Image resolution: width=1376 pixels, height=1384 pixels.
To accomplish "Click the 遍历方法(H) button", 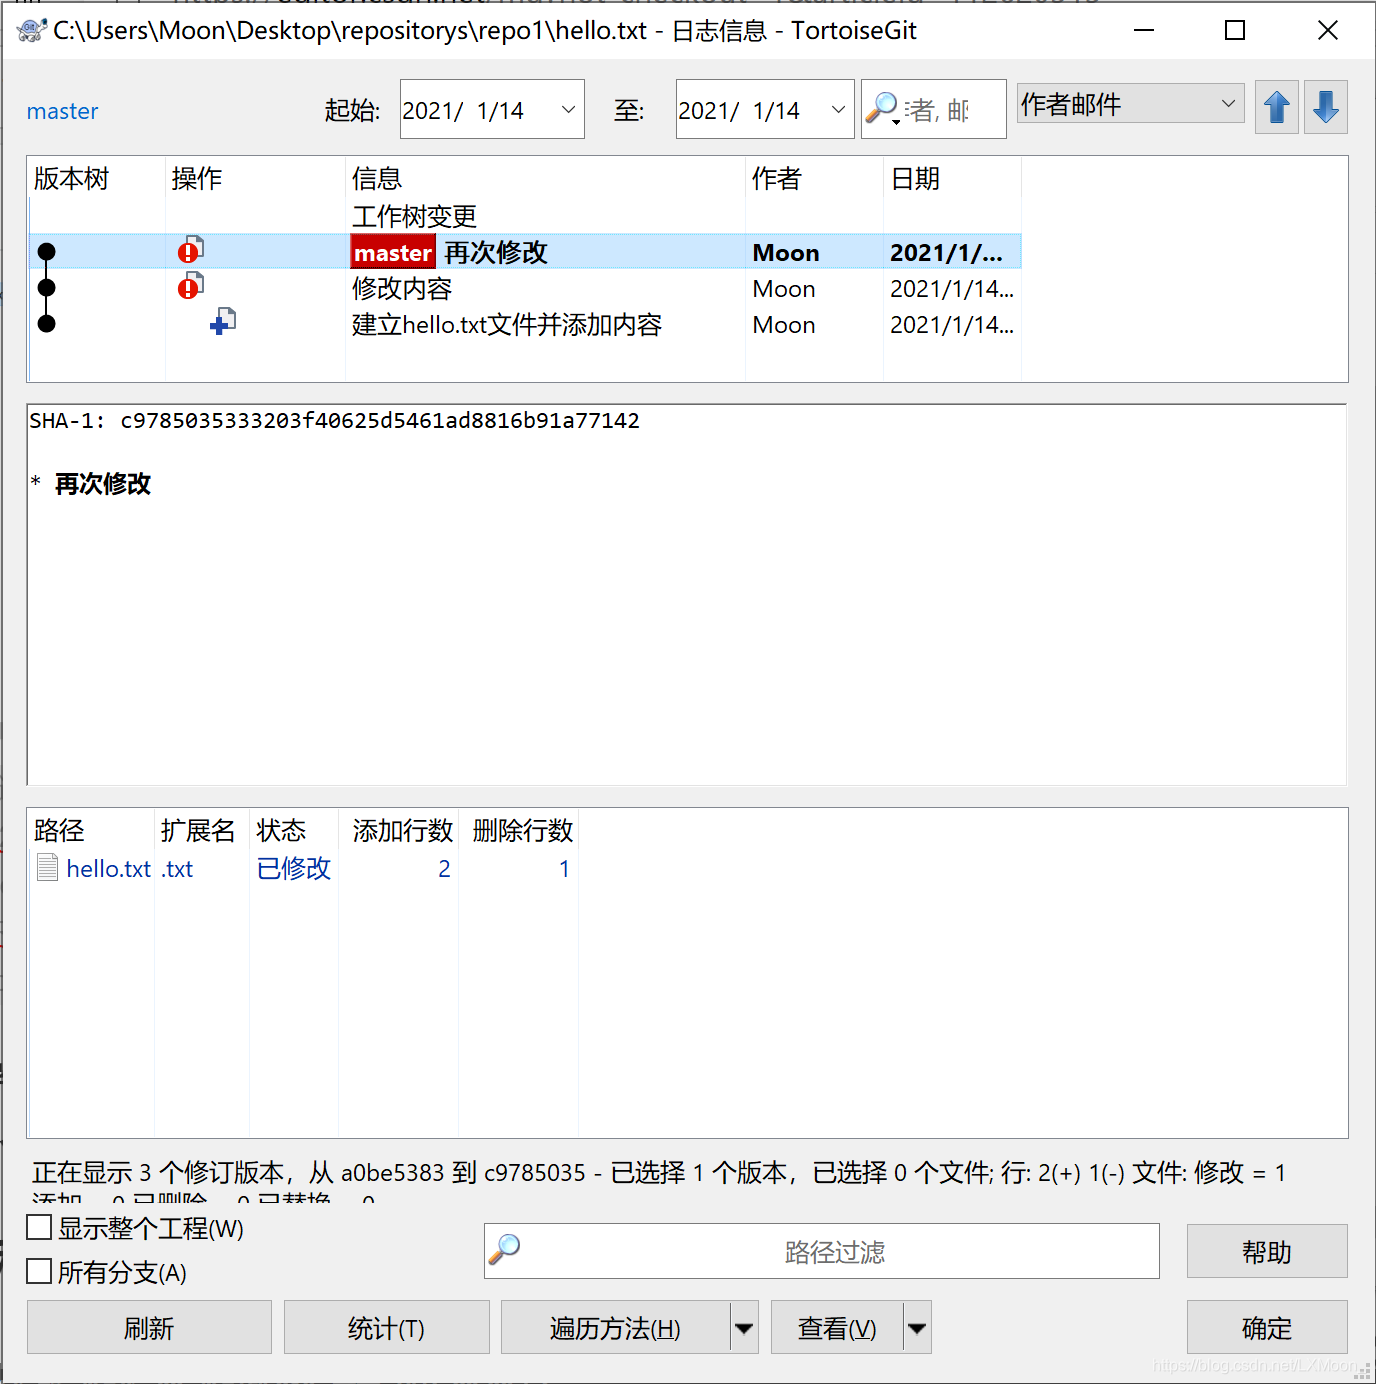I will 615,1327.
